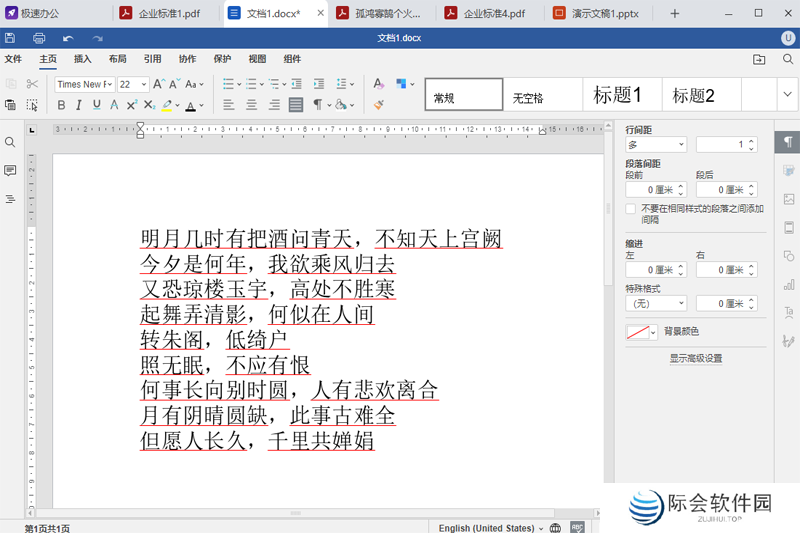This screenshot has height=533, width=800.
Task: Open the 插入 menu tab
Action: 82,59
